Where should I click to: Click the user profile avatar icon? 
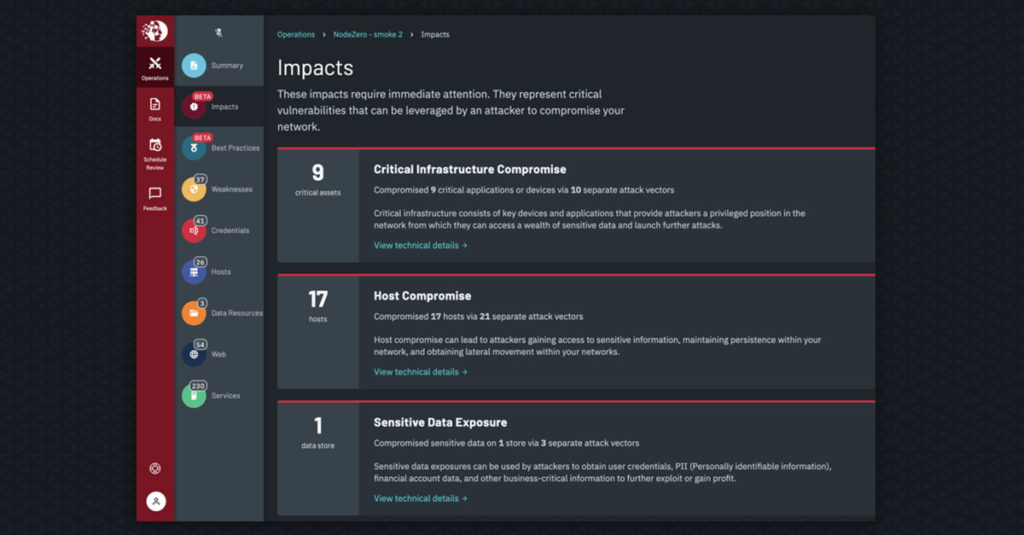[x=155, y=501]
